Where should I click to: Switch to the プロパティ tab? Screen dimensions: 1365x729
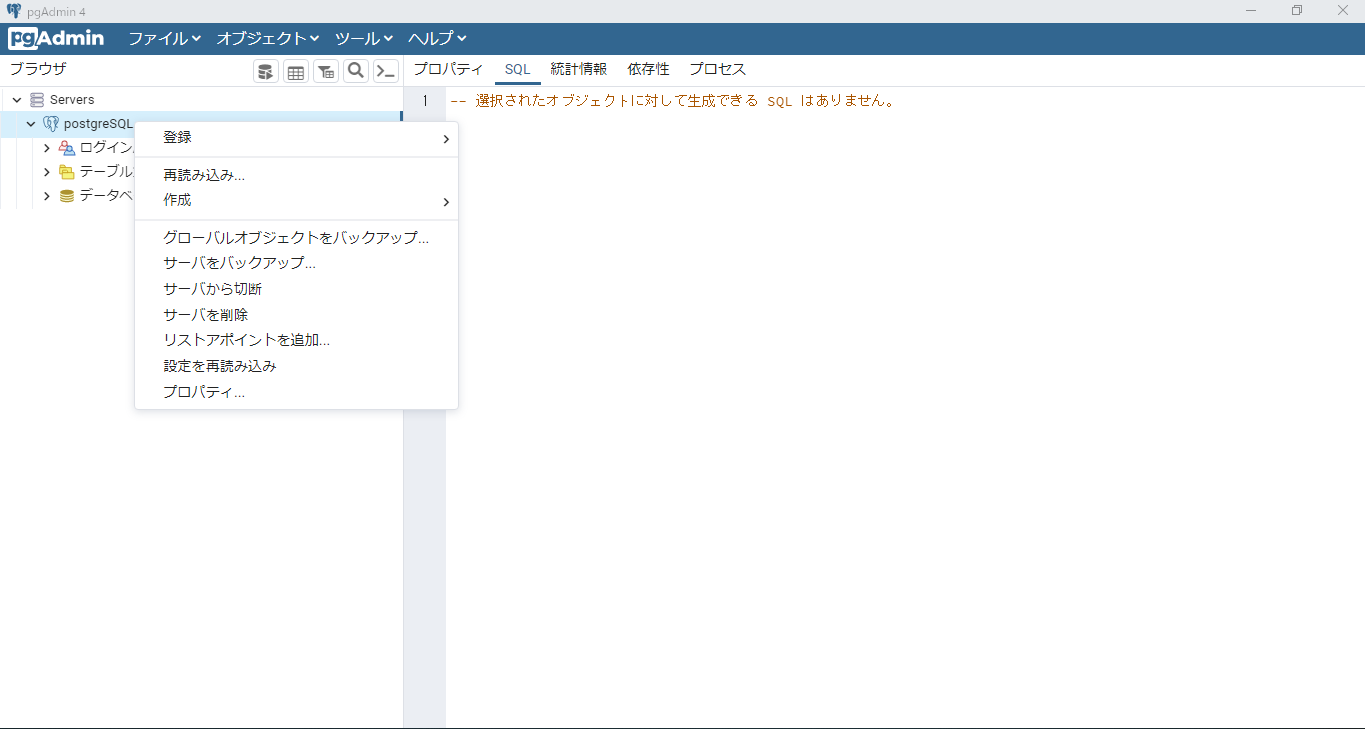448,69
